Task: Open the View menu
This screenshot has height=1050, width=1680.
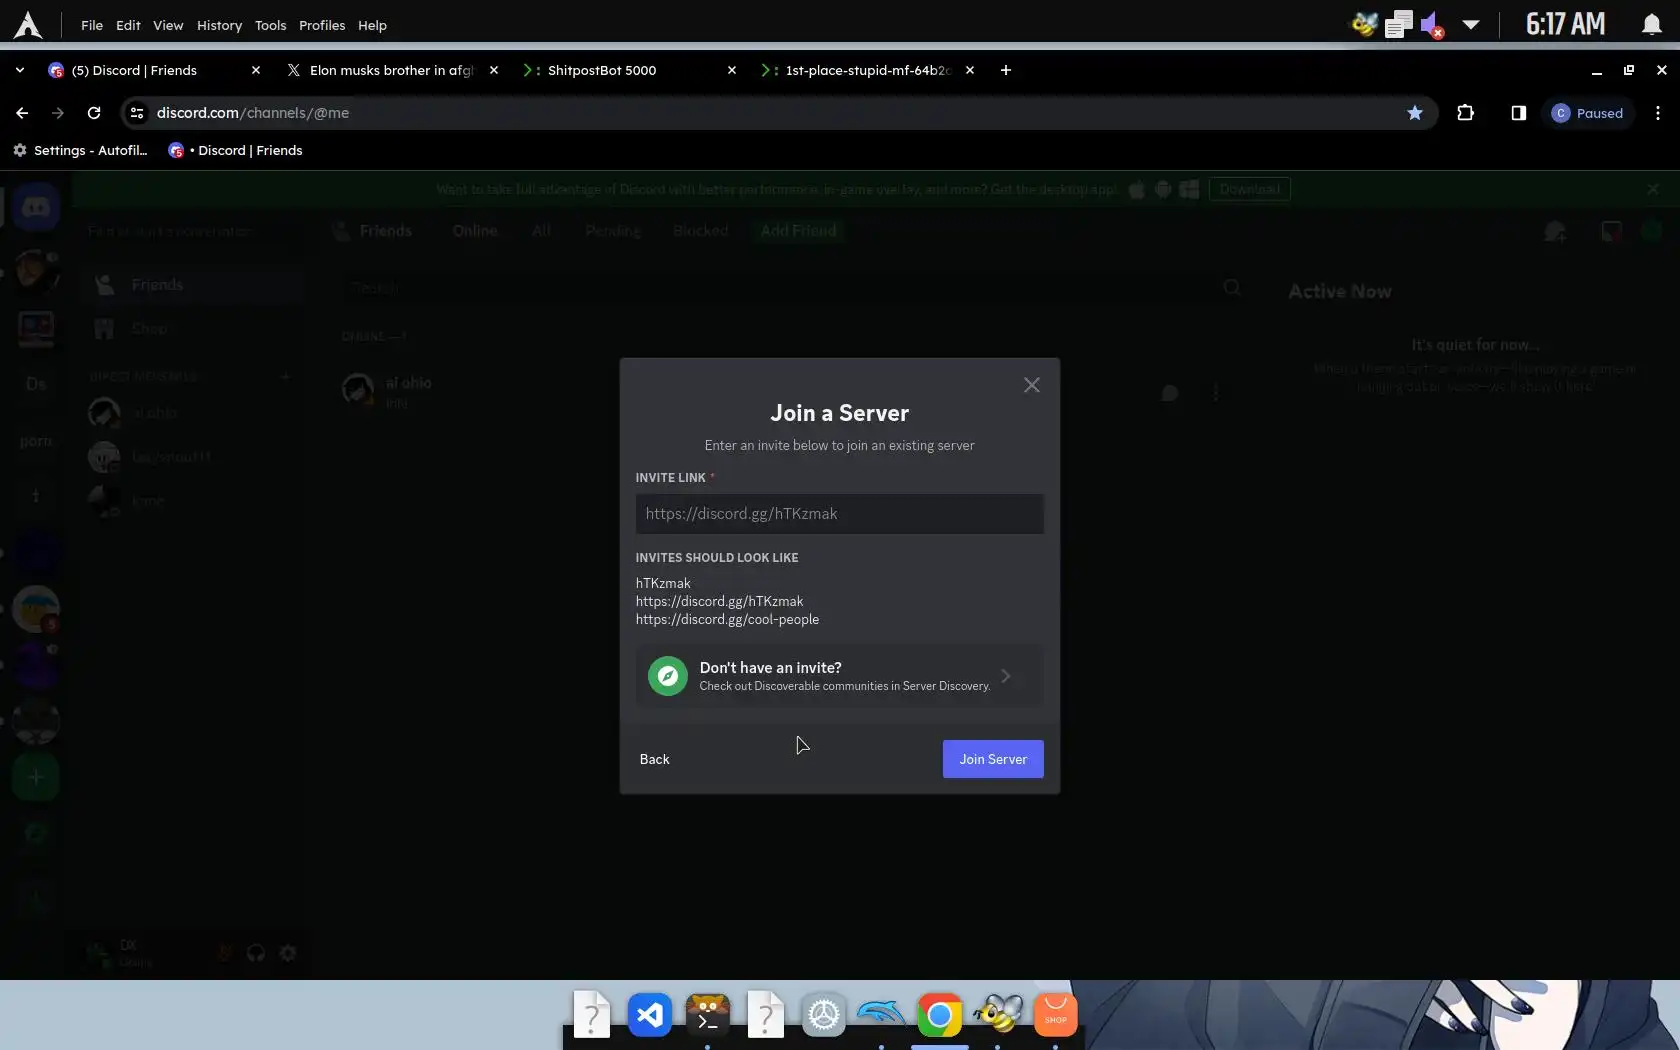Action: pyautogui.click(x=168, y=25)
